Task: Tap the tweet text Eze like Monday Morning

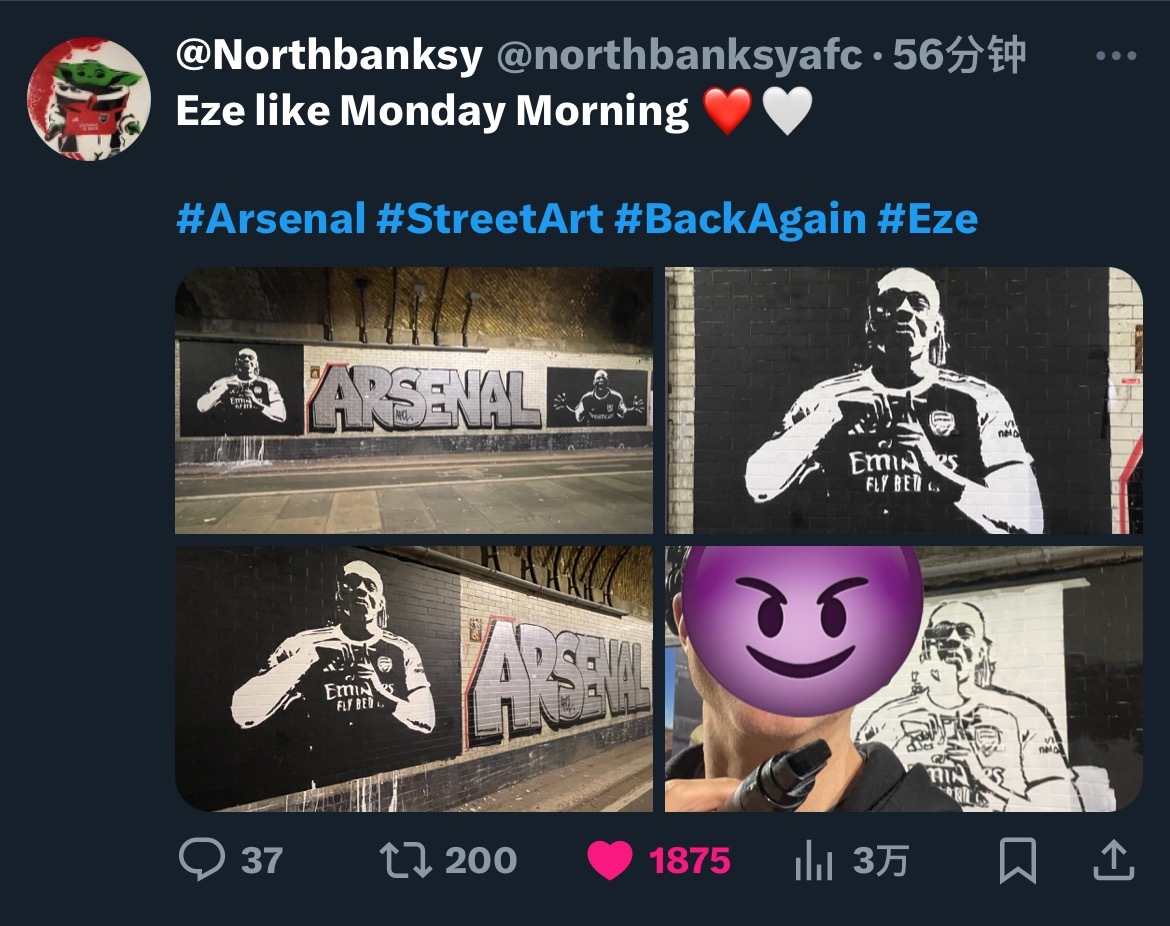Action: 432,111
